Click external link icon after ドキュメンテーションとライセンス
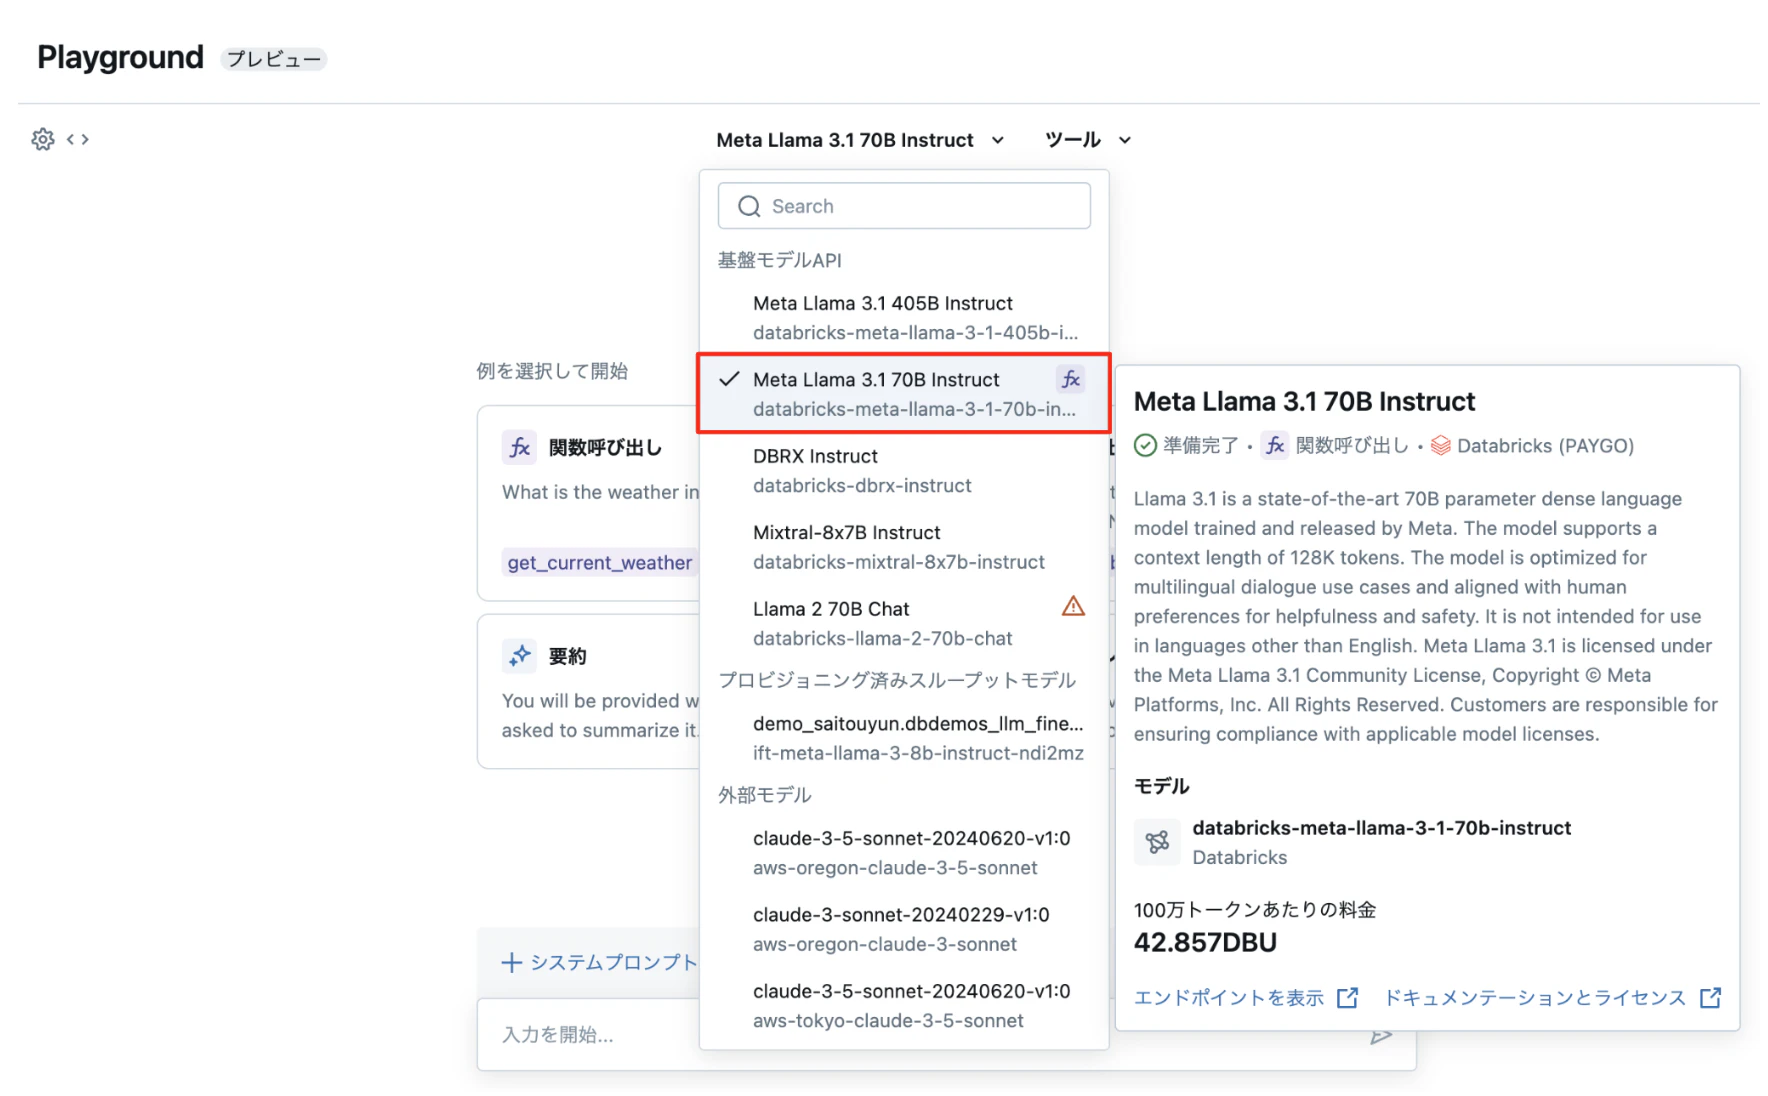Viewport: 1768px width, 1096px height. coord(1711,998)
